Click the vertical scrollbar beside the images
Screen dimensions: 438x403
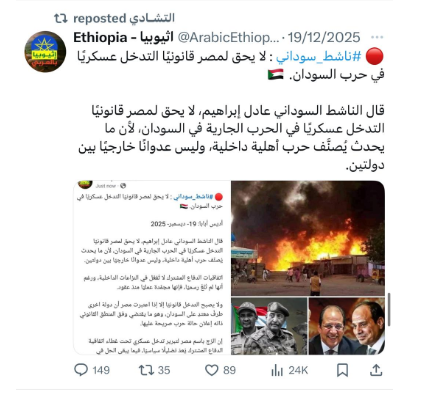pyautogui.click(x=389, y=310)
